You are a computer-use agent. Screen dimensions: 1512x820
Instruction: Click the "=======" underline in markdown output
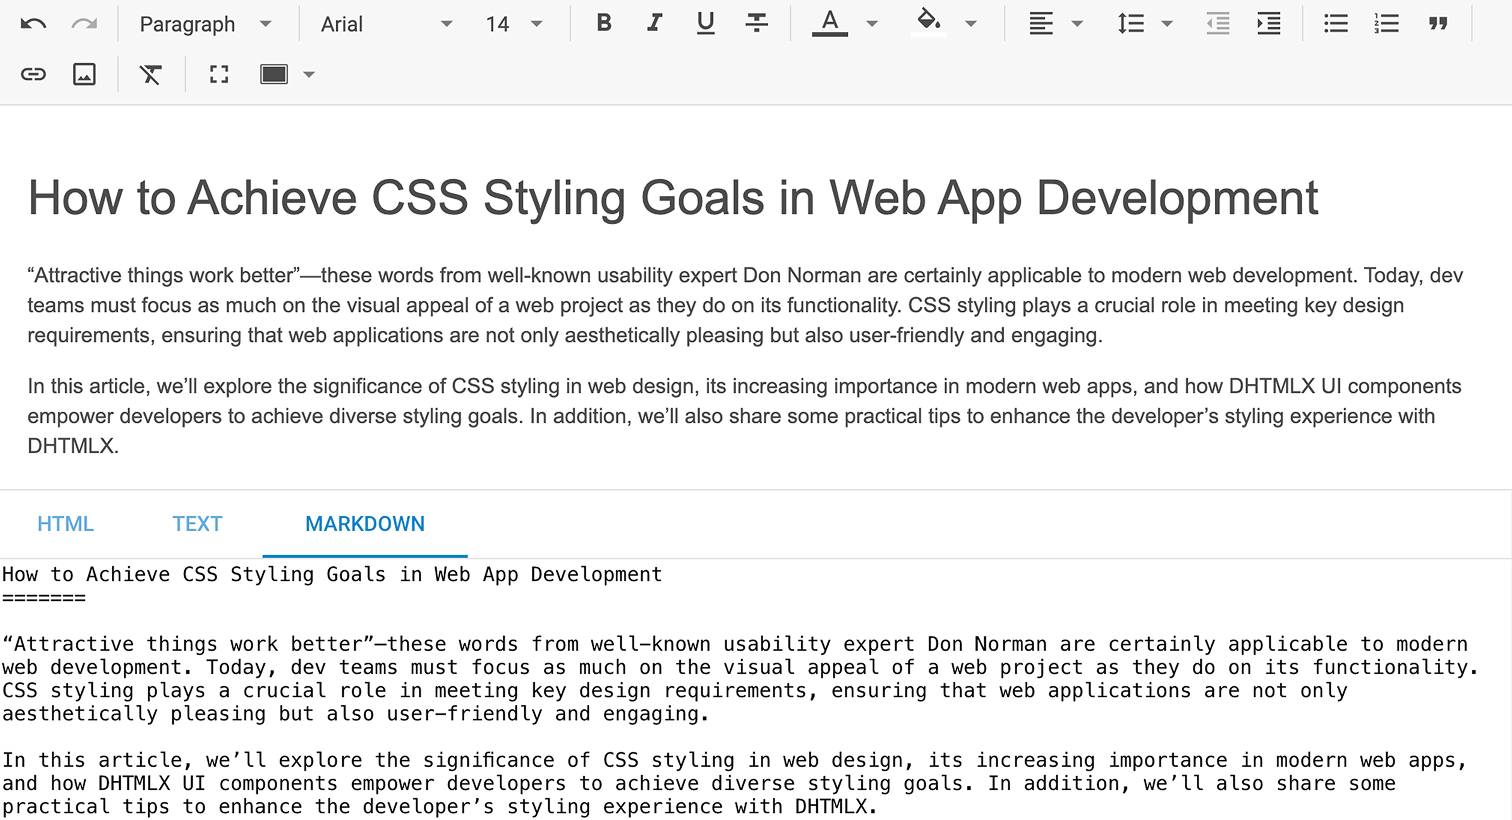point(44,598)
